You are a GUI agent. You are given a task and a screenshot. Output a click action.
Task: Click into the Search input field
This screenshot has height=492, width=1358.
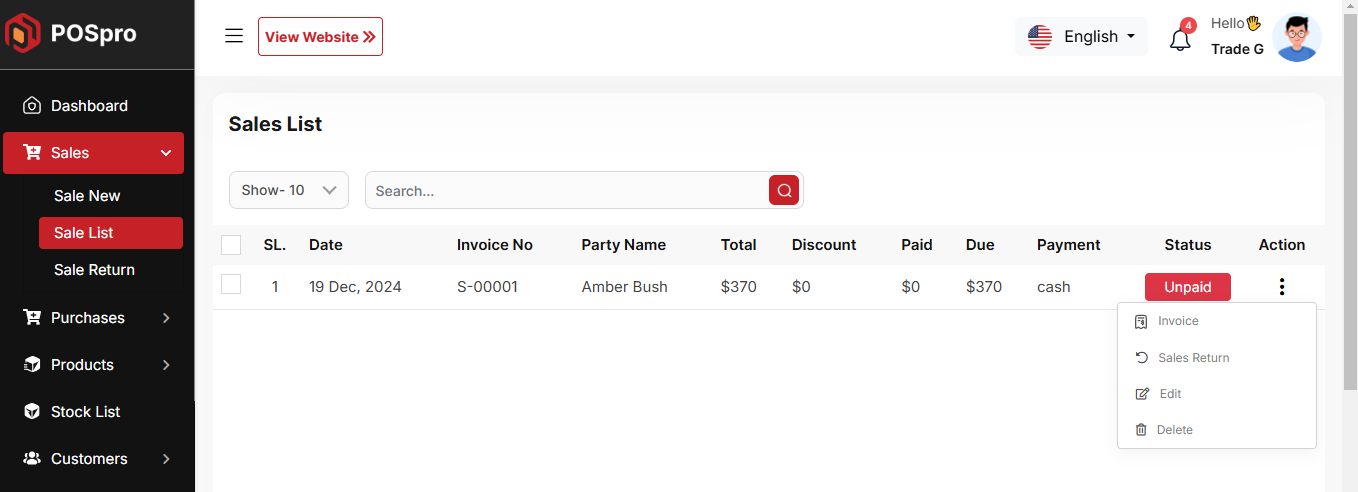click(566, 191)
